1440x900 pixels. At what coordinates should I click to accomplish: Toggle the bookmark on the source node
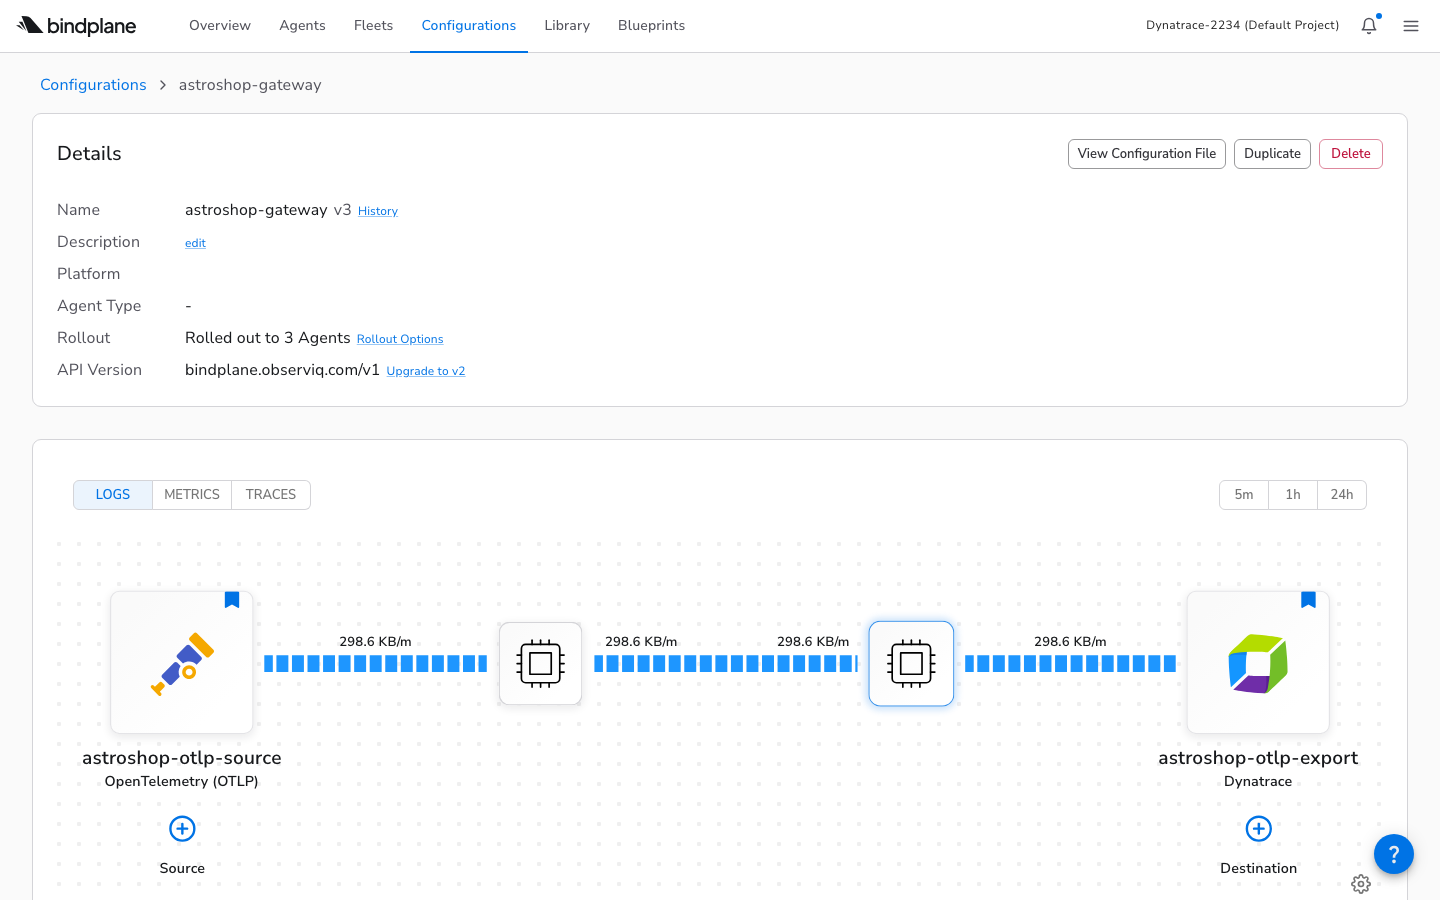coord(231,599)
